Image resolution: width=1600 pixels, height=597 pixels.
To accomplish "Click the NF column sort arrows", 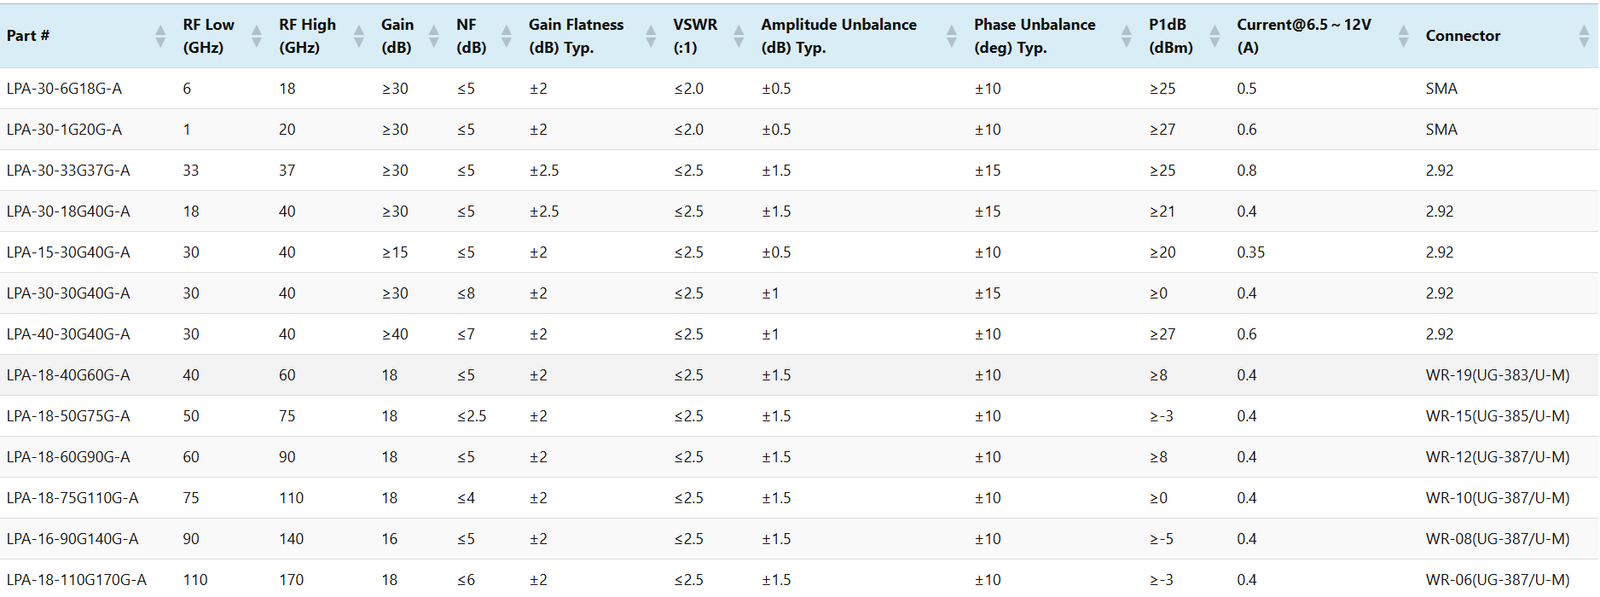I will point(506,36).
